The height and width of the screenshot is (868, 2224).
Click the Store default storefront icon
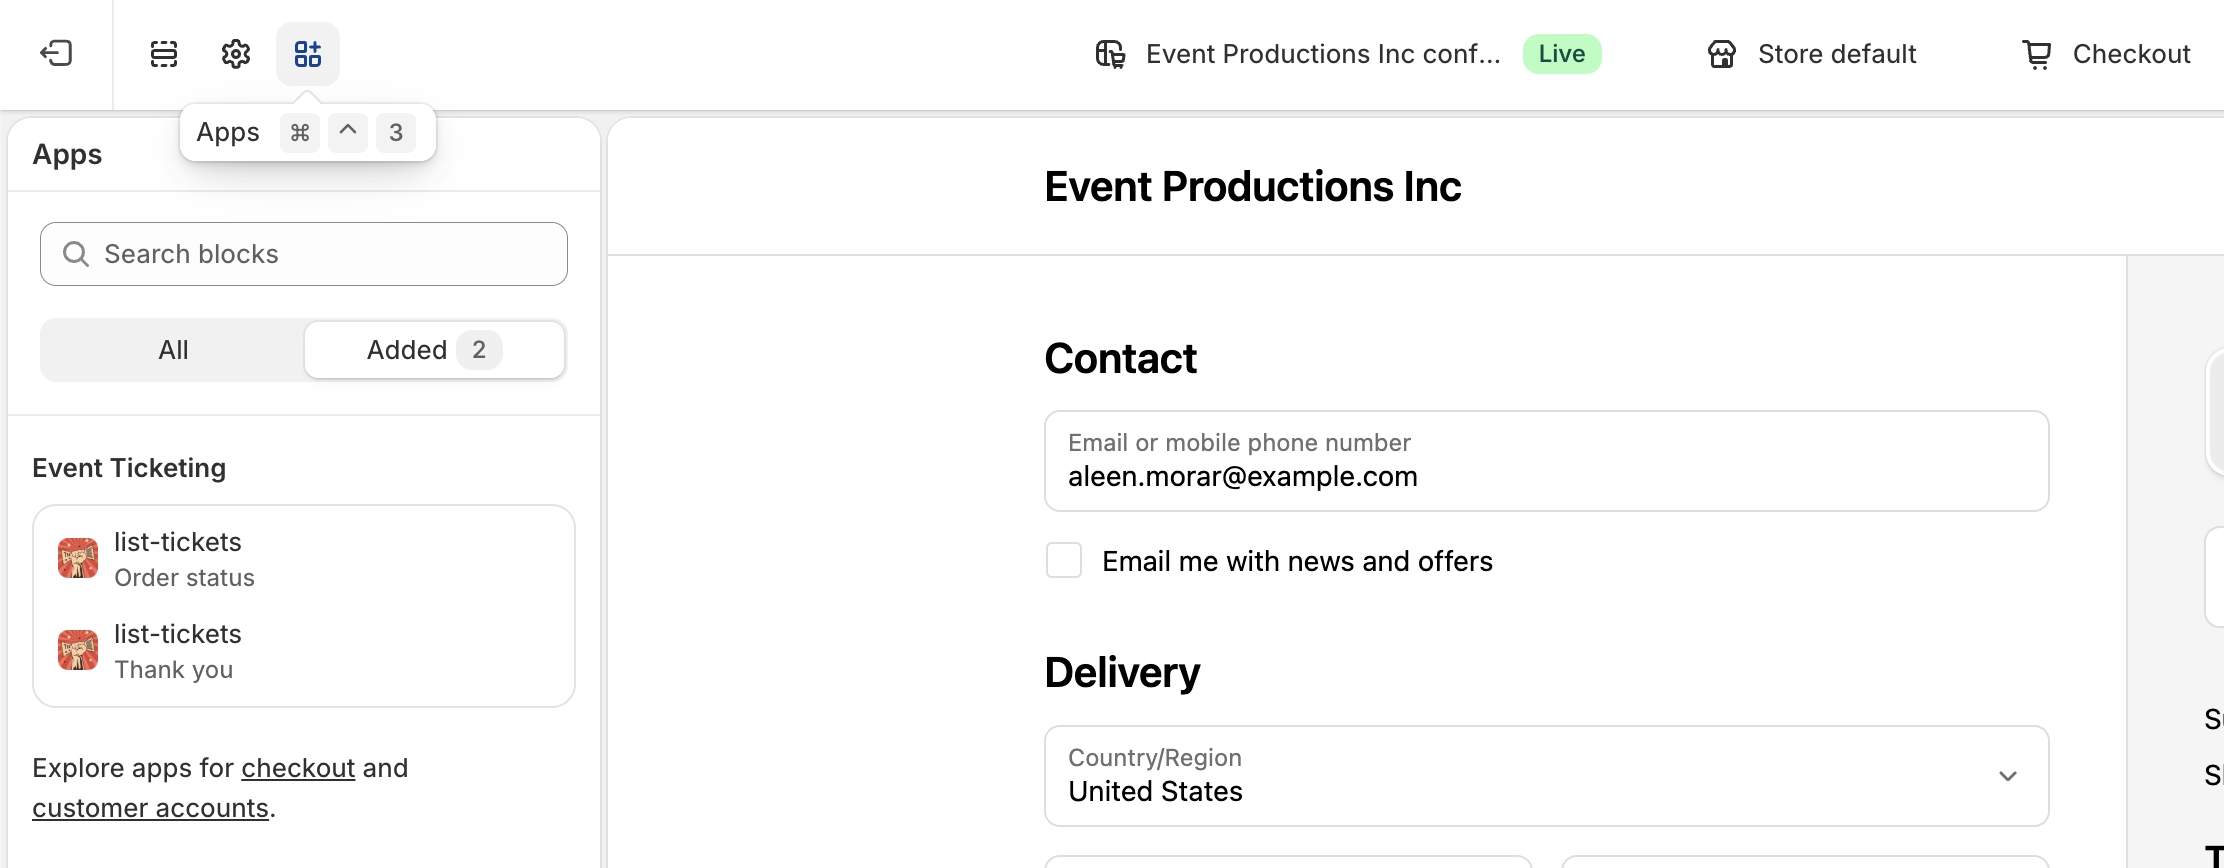(x=1721, y=54)
